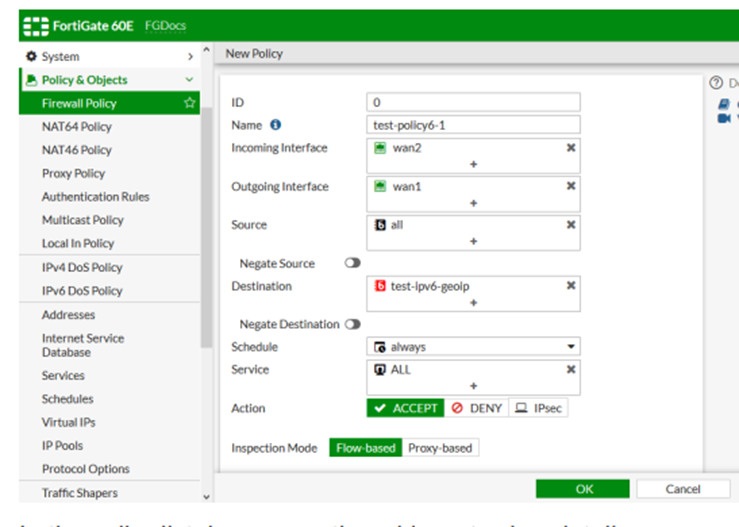Remove wan2 from Incoming Interface
Viewport: 739px width, 527px height.
click(571, 147)
